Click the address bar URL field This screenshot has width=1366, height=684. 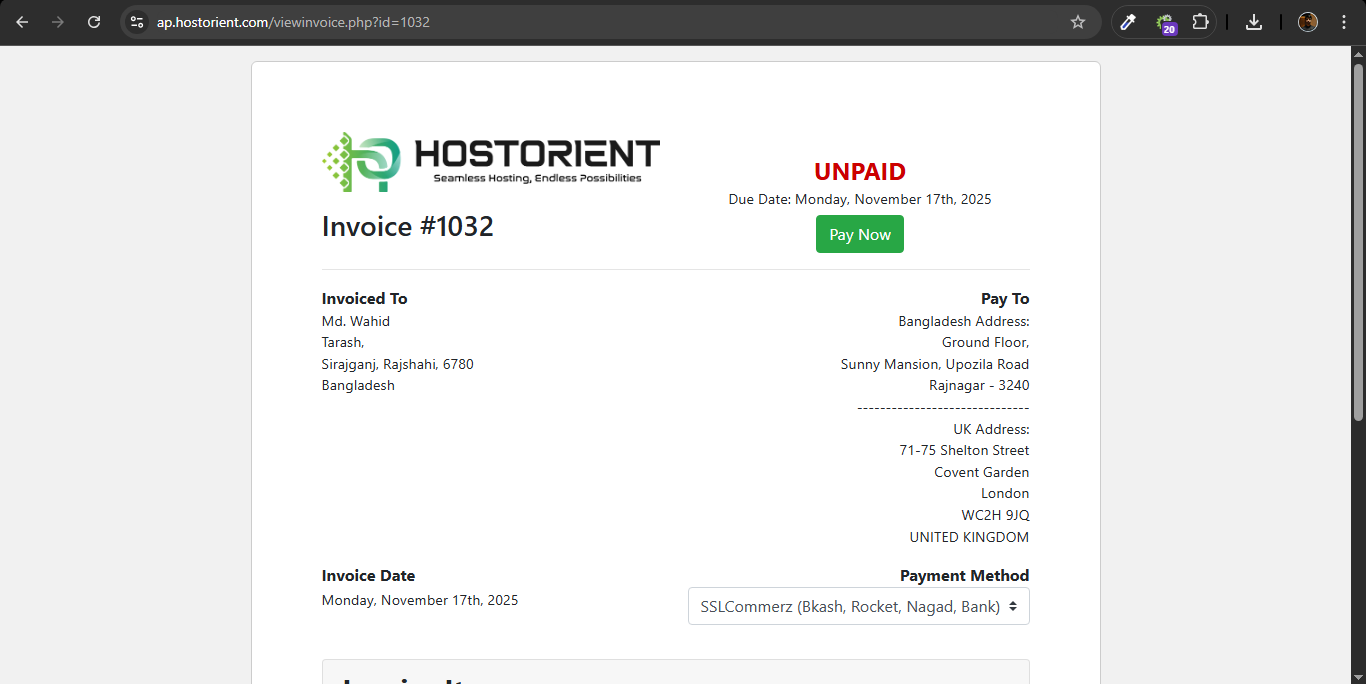pos(600,22)
